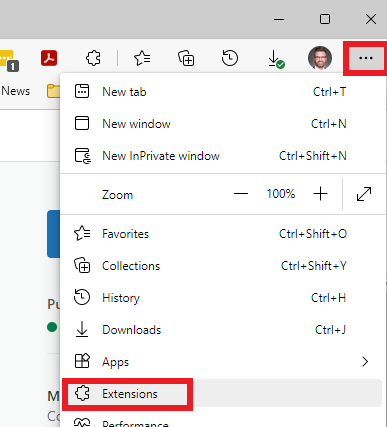Decrease zoom with minus button
This screenshot has height=427, width=387.
tap(241, 194)
